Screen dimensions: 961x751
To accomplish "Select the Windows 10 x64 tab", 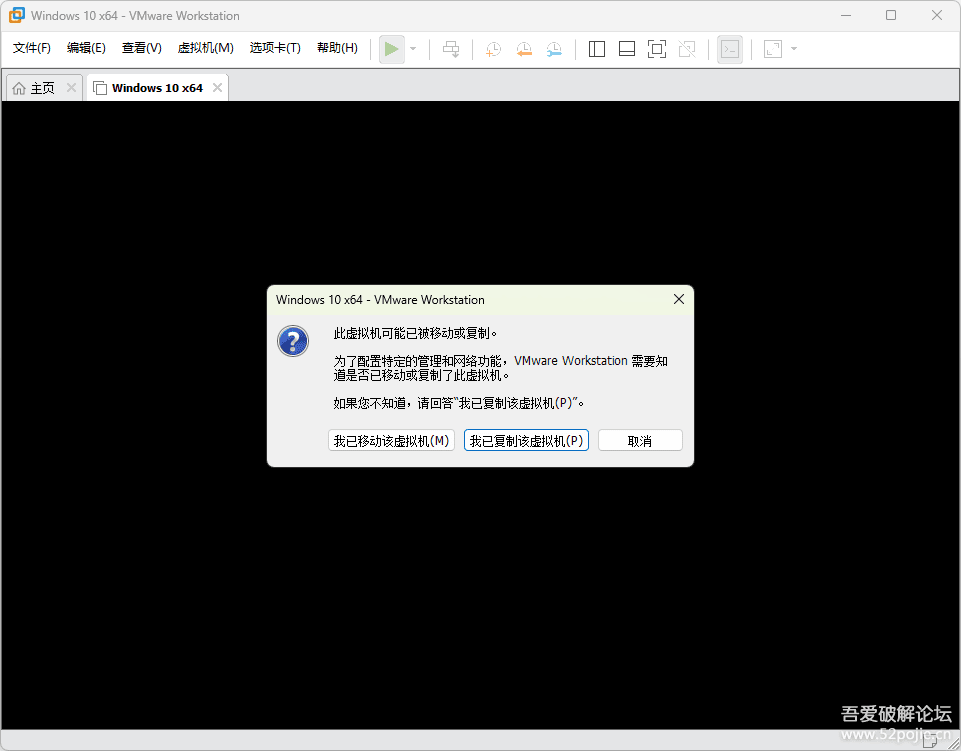I will click(x=155, y=87).
